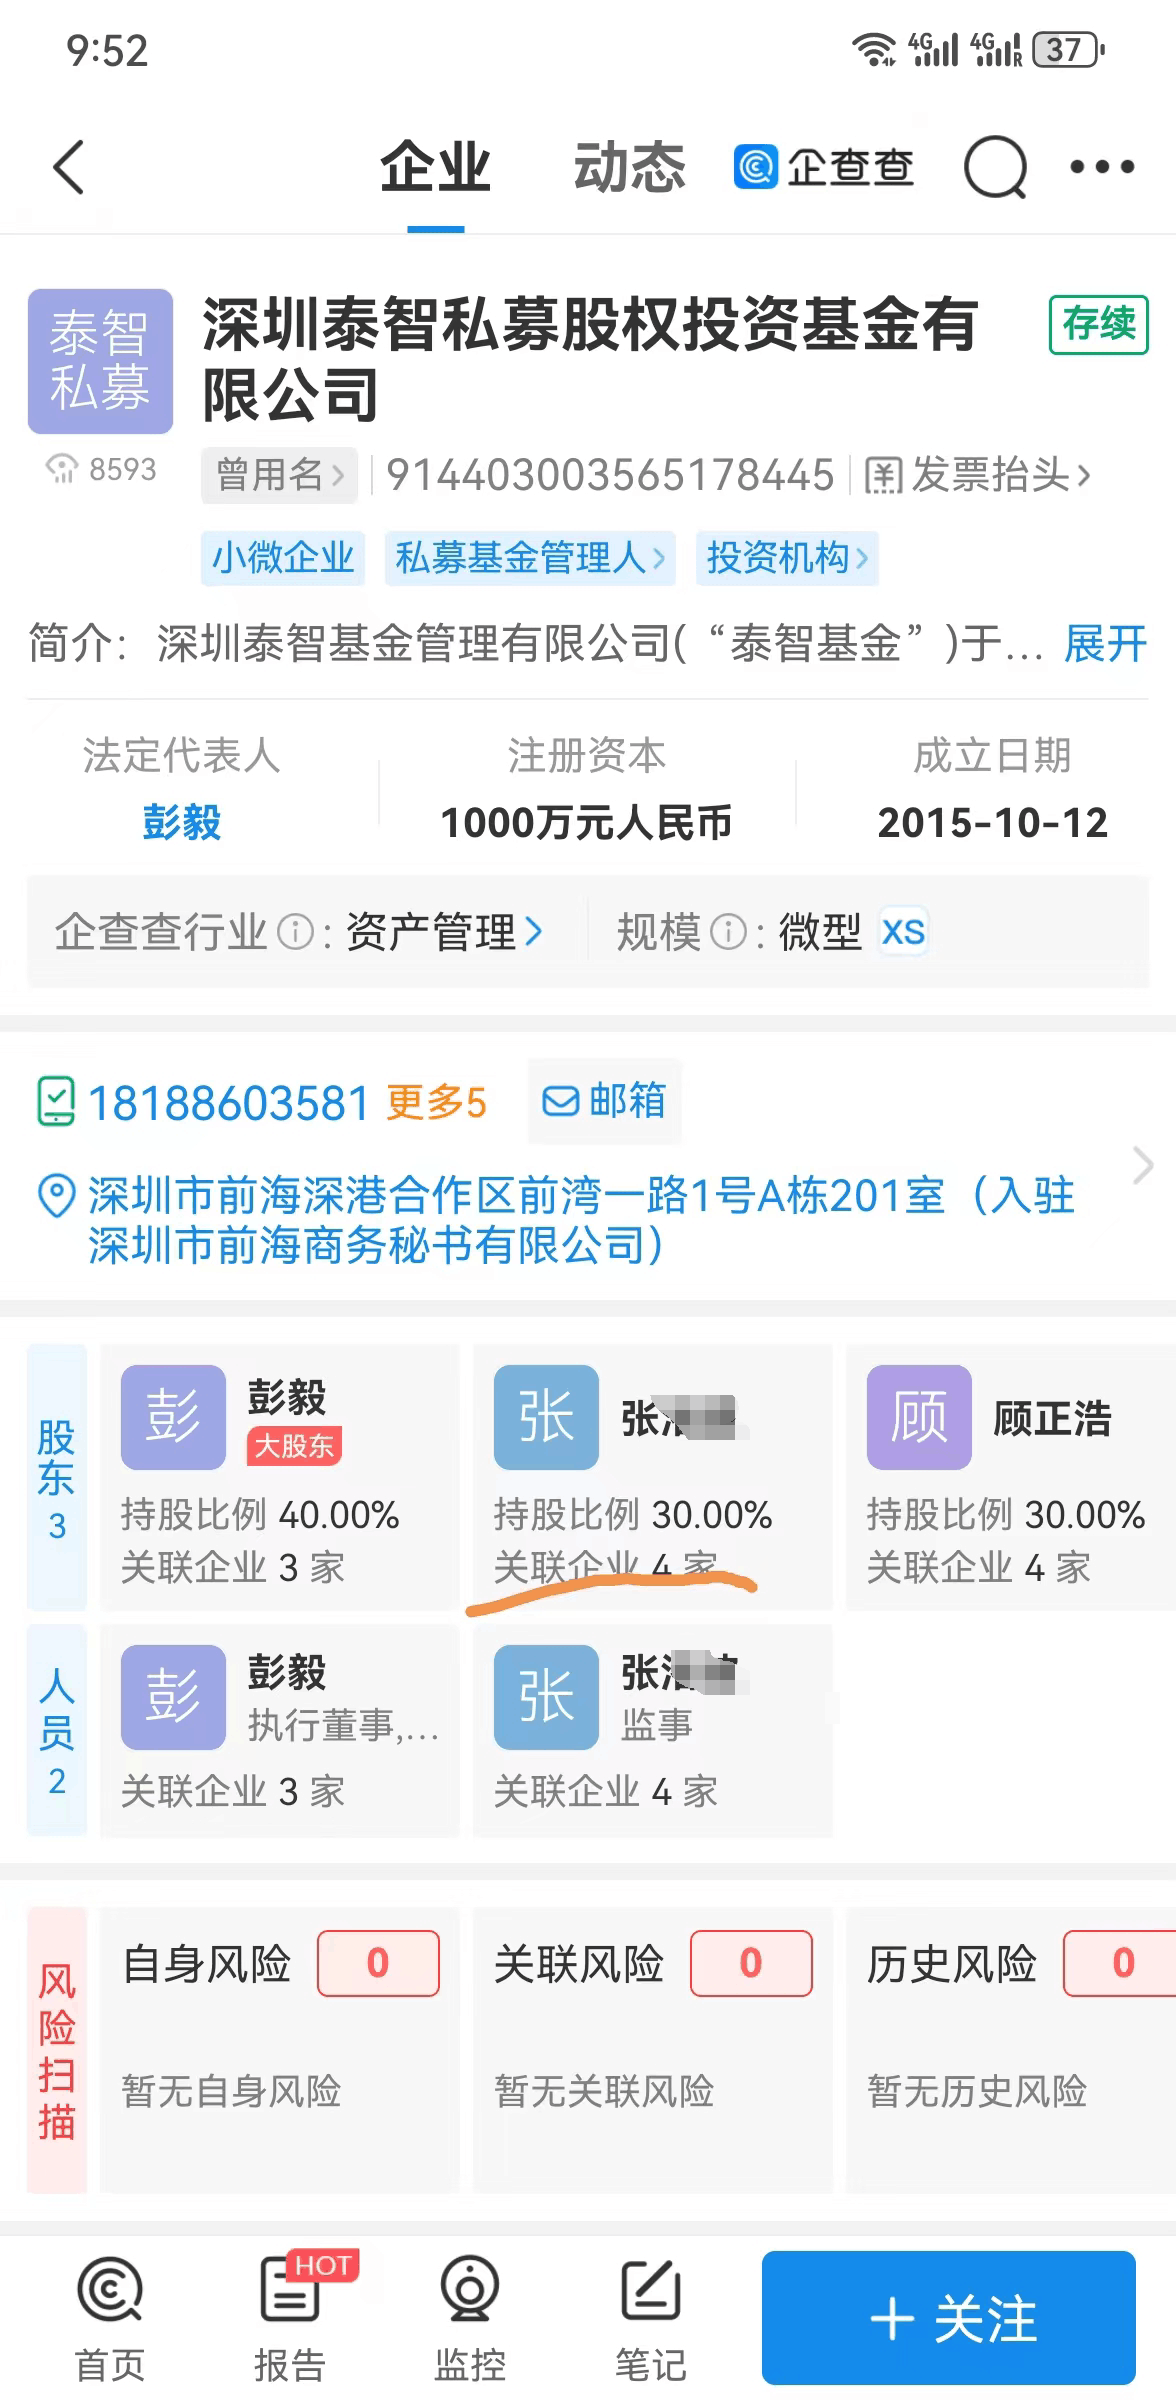
Task: Tap 注册资本 1000万元人民币 value
Action: point(586,823)
